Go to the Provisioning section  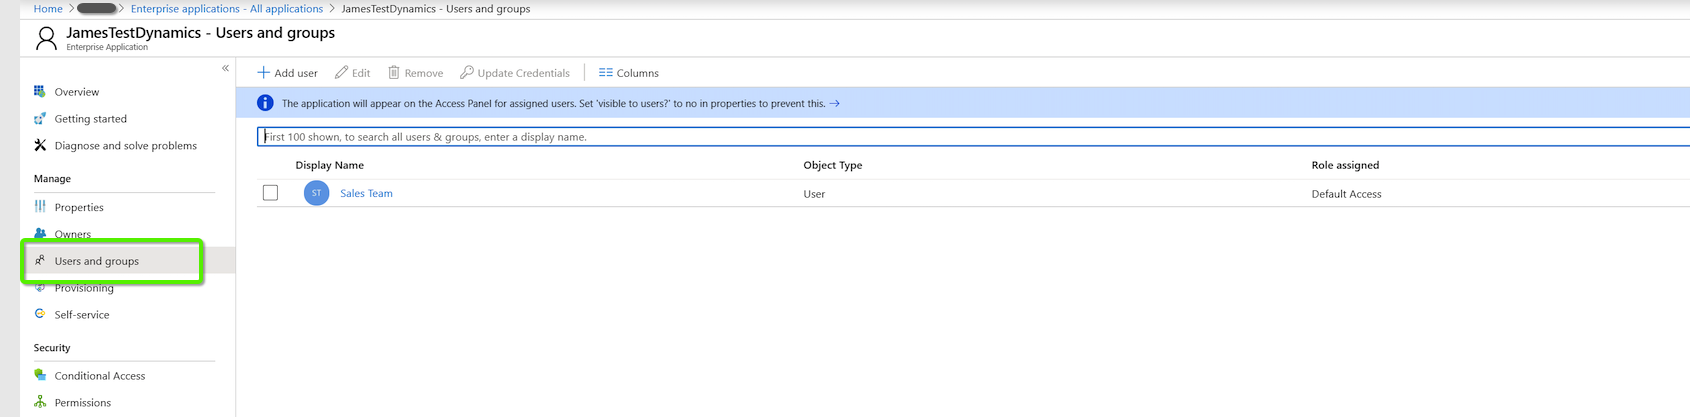click(x=84, y=288)
